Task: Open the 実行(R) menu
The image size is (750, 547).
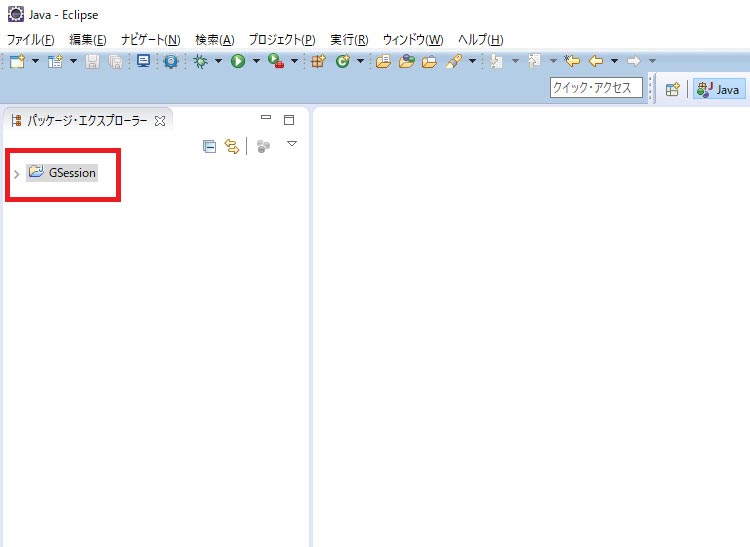Action: tap(349, 40)
